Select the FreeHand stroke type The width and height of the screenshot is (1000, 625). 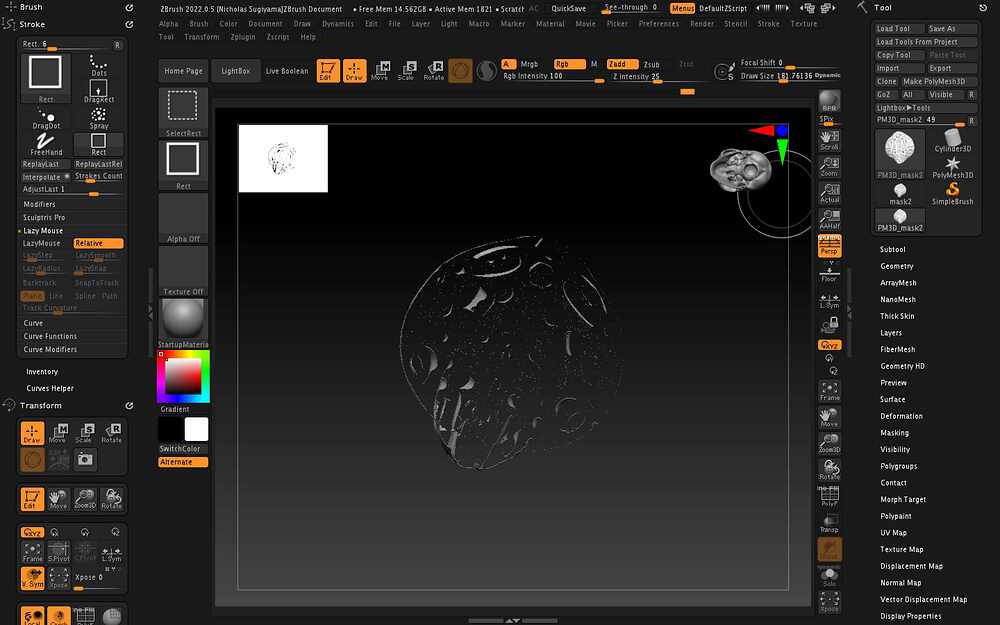click(46, 145)
